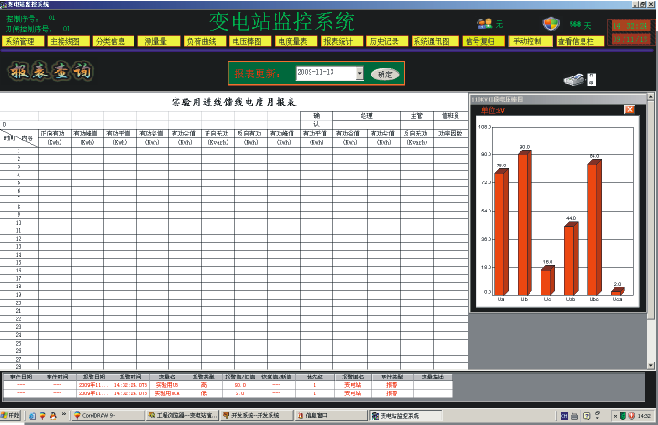The image size is (658, 425).
Task: Click the Ubc bar in chart
Action: (594, 226)
